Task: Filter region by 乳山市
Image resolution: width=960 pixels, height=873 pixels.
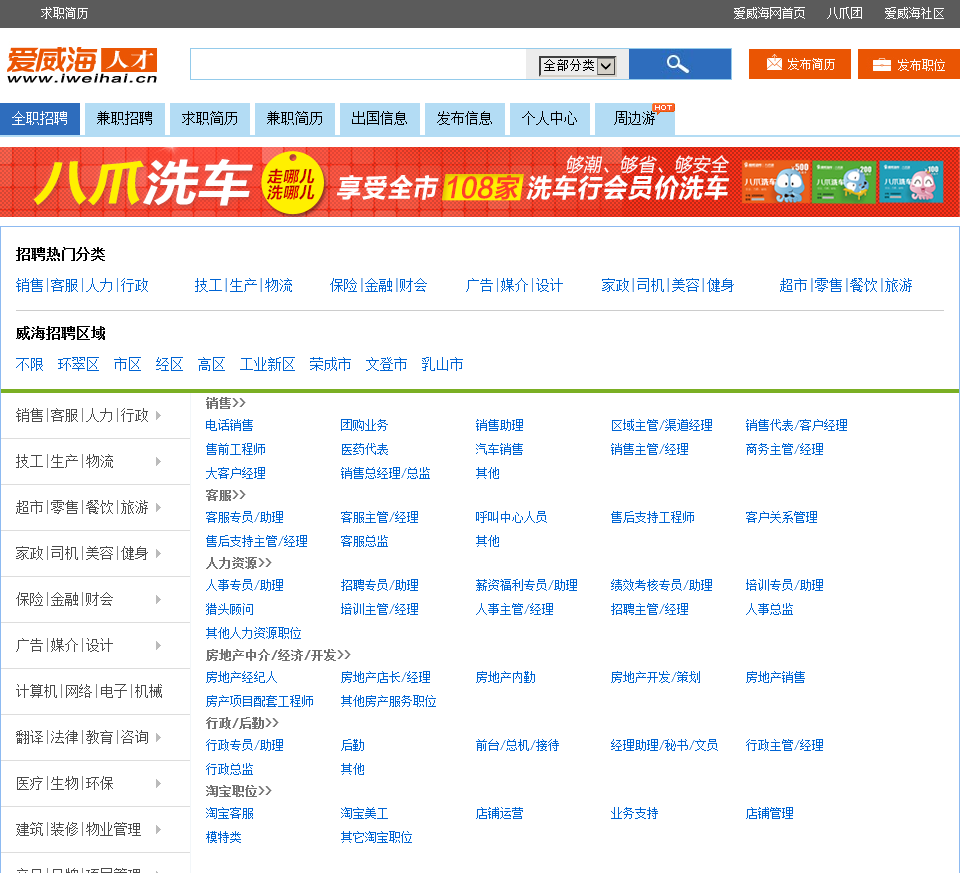Action: (x=442, y=365)
